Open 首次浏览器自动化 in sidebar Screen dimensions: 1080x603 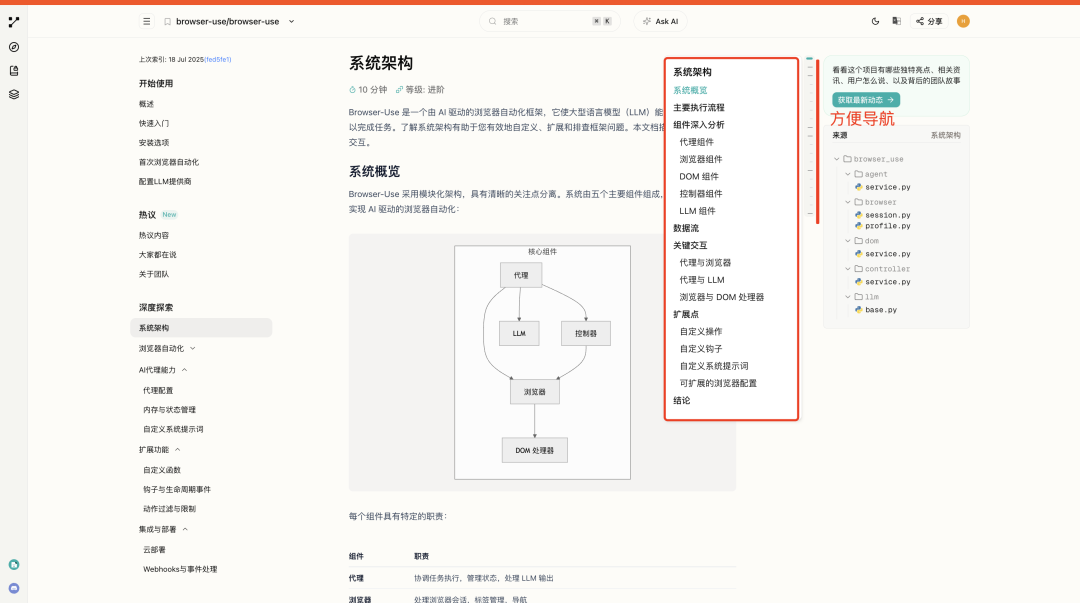click(169, 162)
